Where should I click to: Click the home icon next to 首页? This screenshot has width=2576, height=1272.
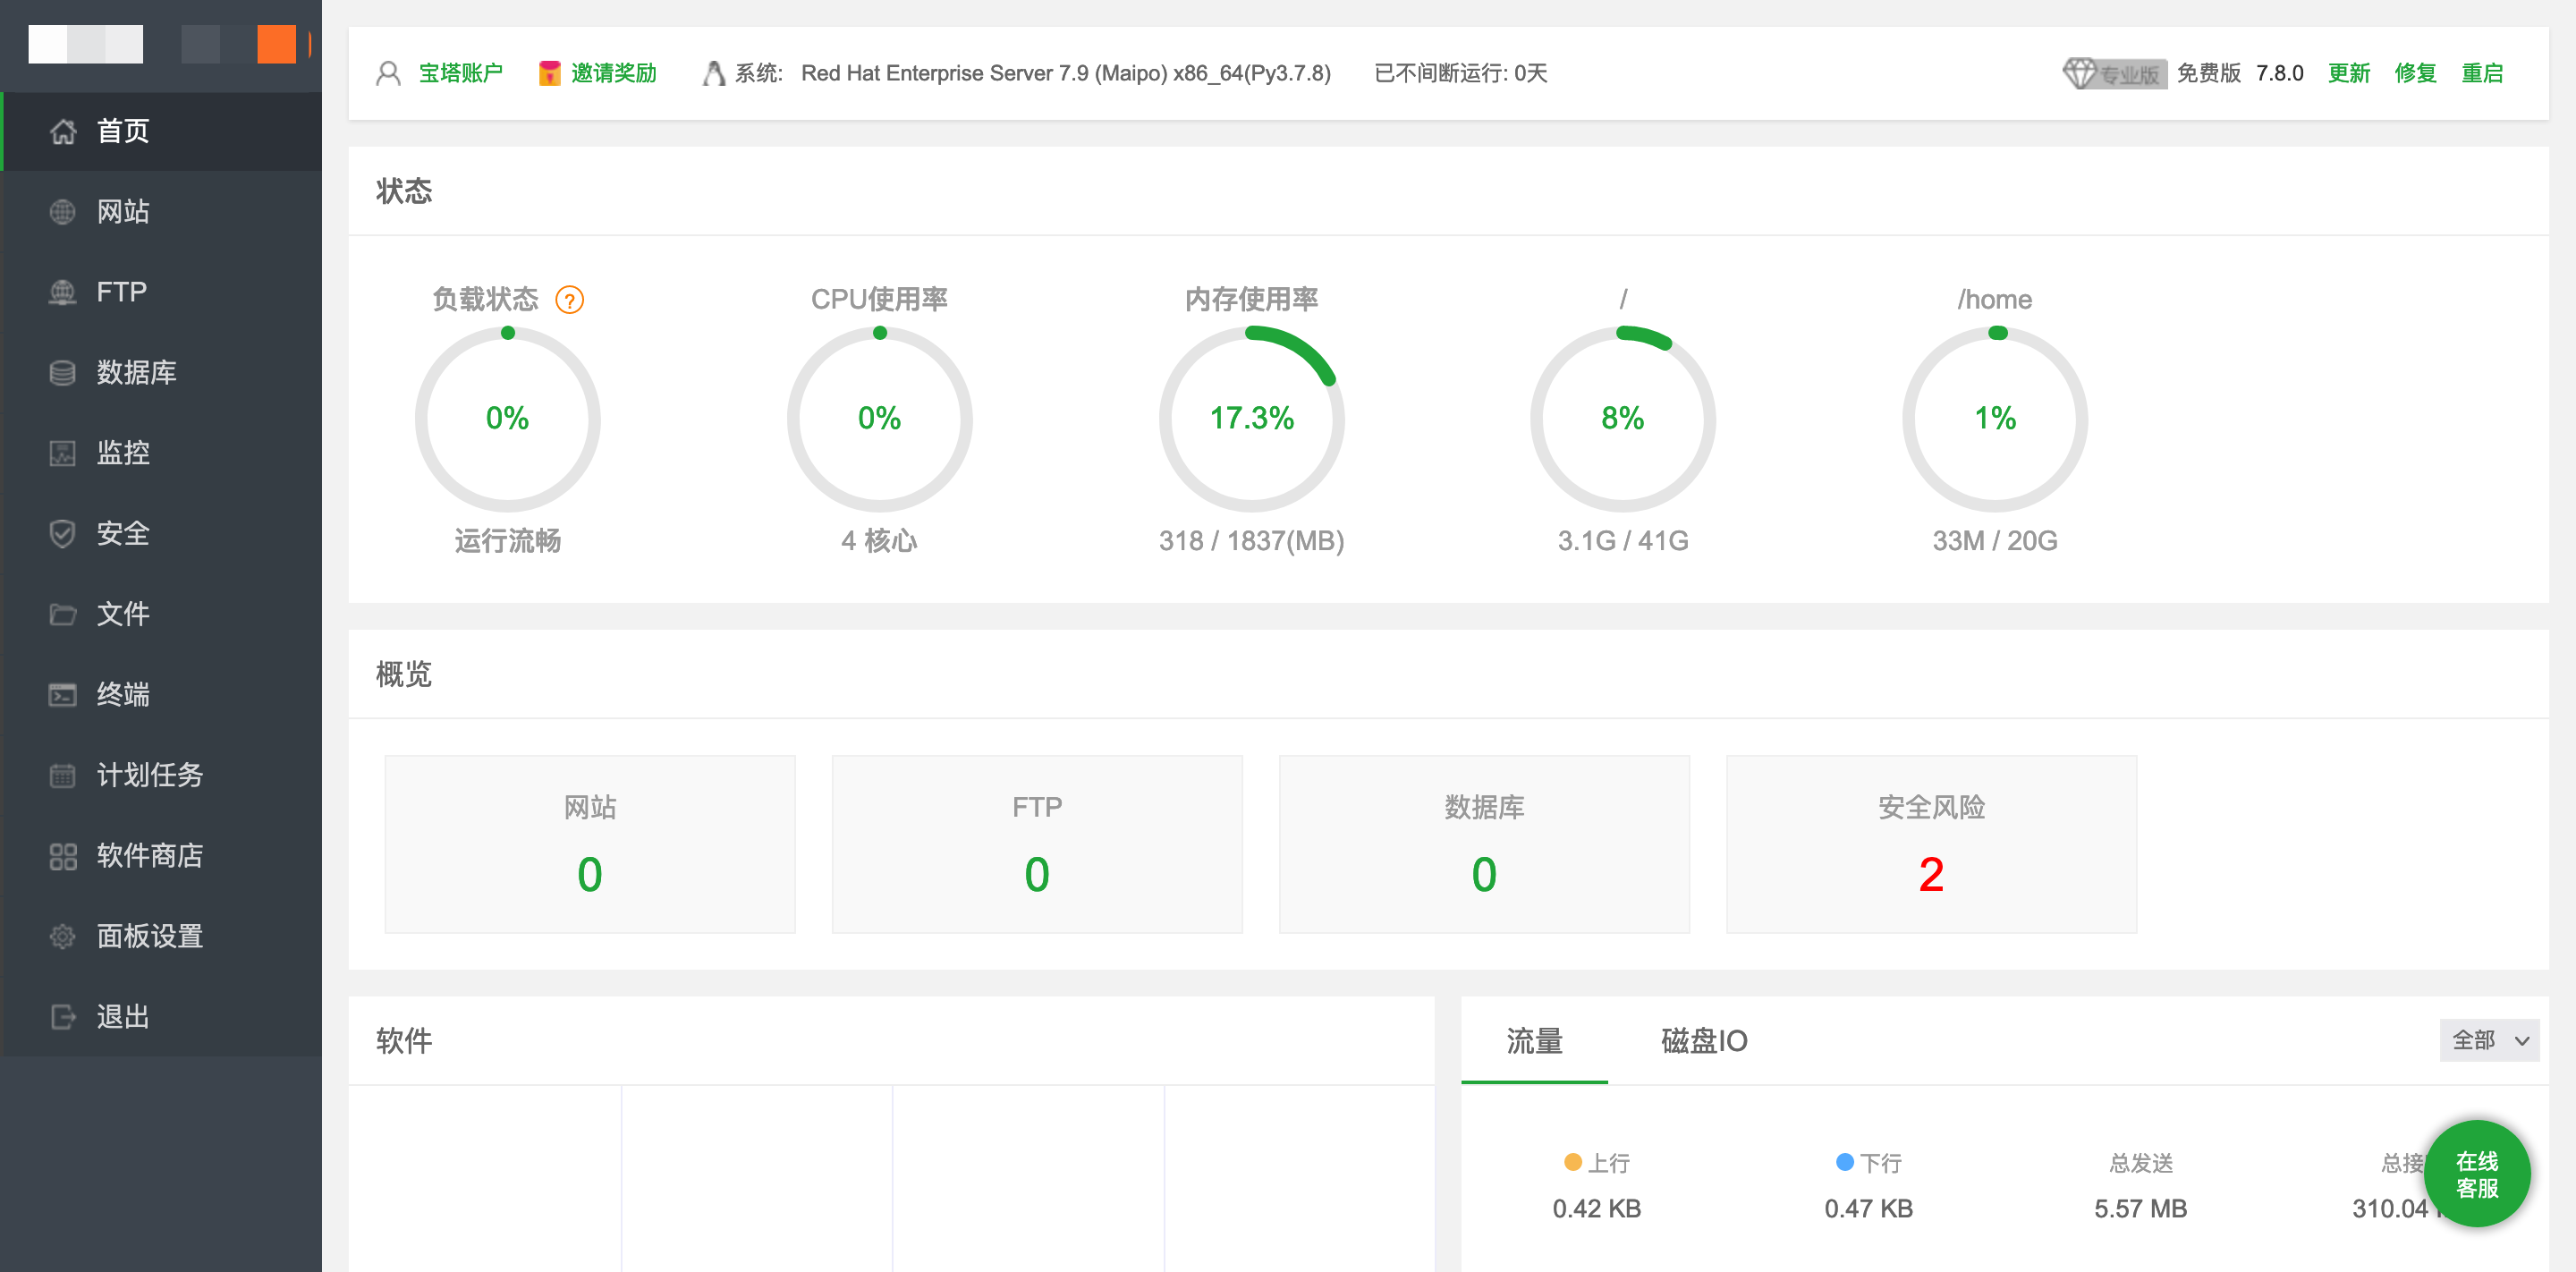(x=63, y=131)
